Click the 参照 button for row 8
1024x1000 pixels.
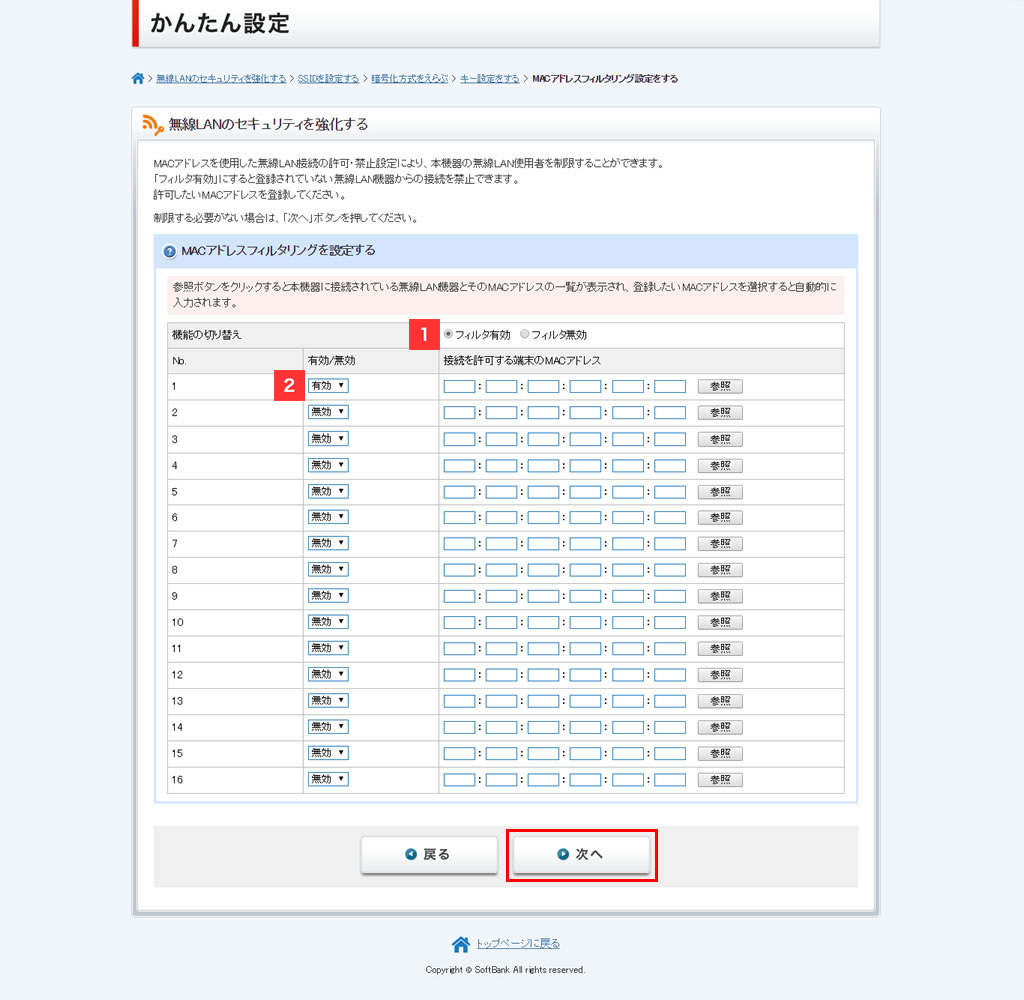pyautogui.click(x=720, y=570)
